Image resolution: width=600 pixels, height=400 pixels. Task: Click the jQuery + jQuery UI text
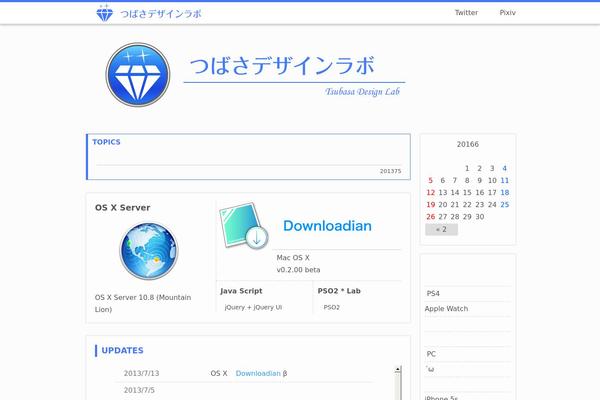click(253, 307)
